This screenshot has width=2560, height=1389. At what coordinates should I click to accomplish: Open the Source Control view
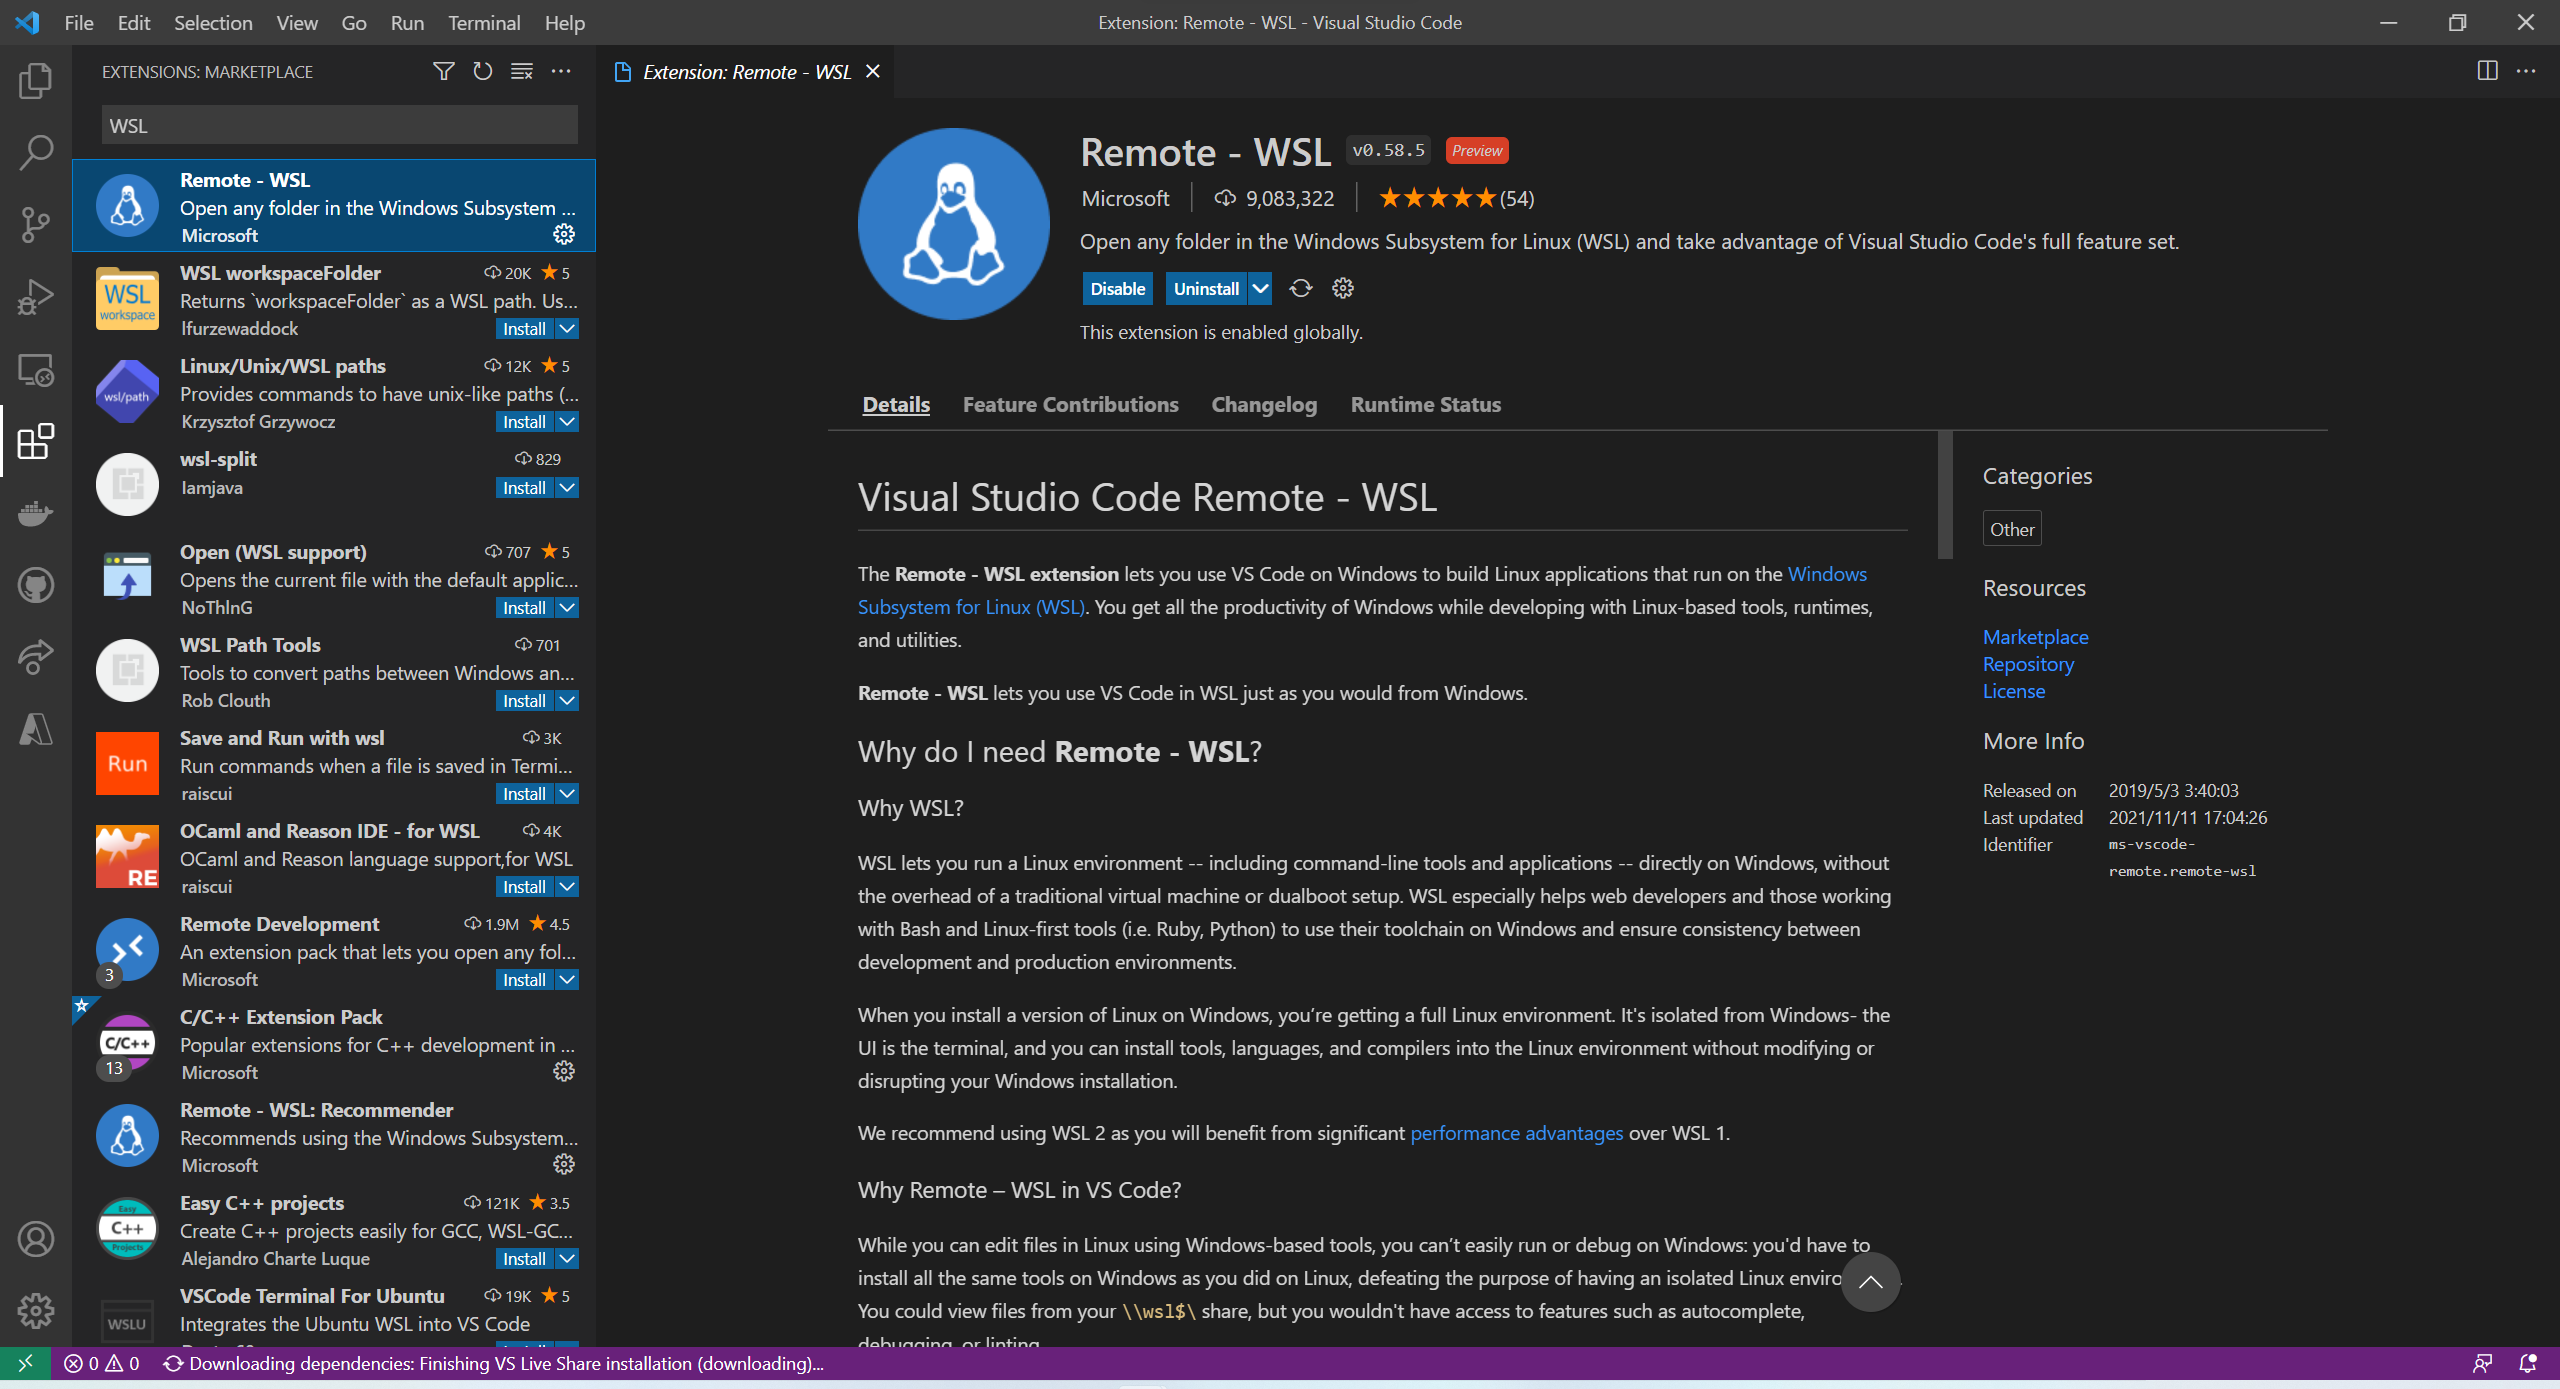pyautogui.click(x=36, y=225)
